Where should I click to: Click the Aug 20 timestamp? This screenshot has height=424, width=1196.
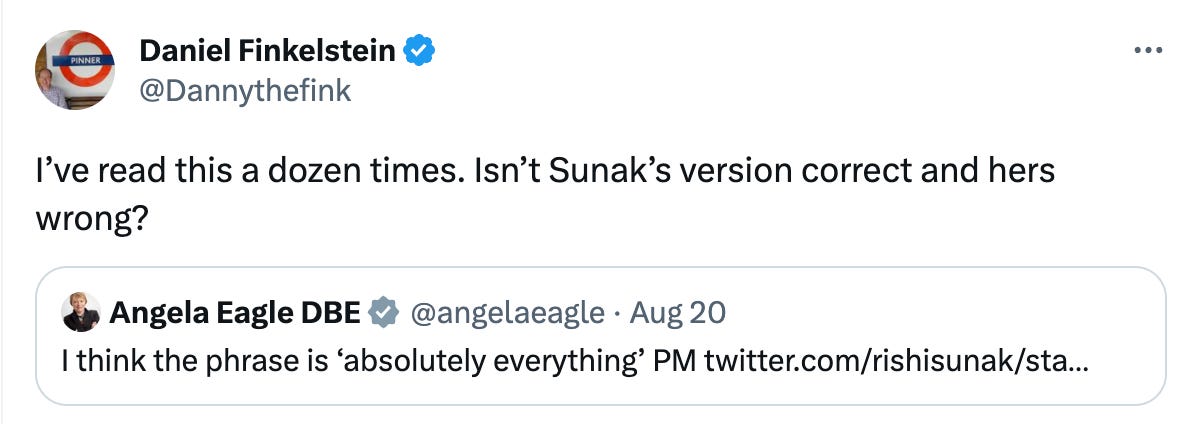(677, 313)
